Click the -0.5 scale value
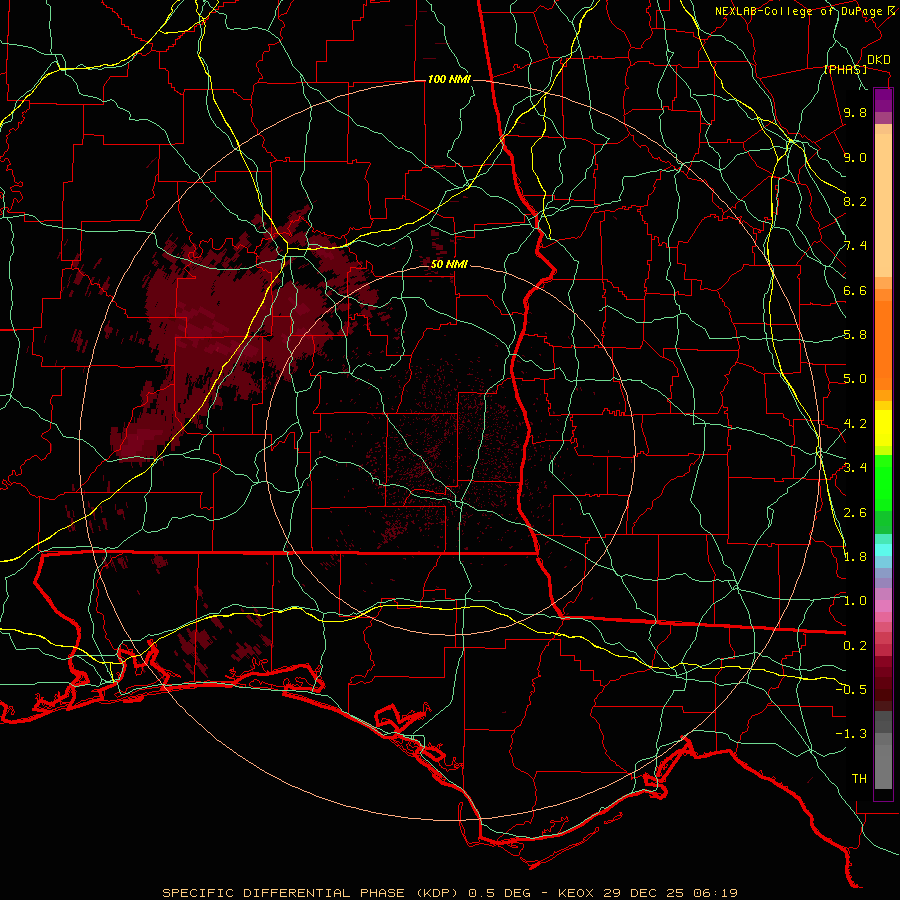 (x=851, y=690)
